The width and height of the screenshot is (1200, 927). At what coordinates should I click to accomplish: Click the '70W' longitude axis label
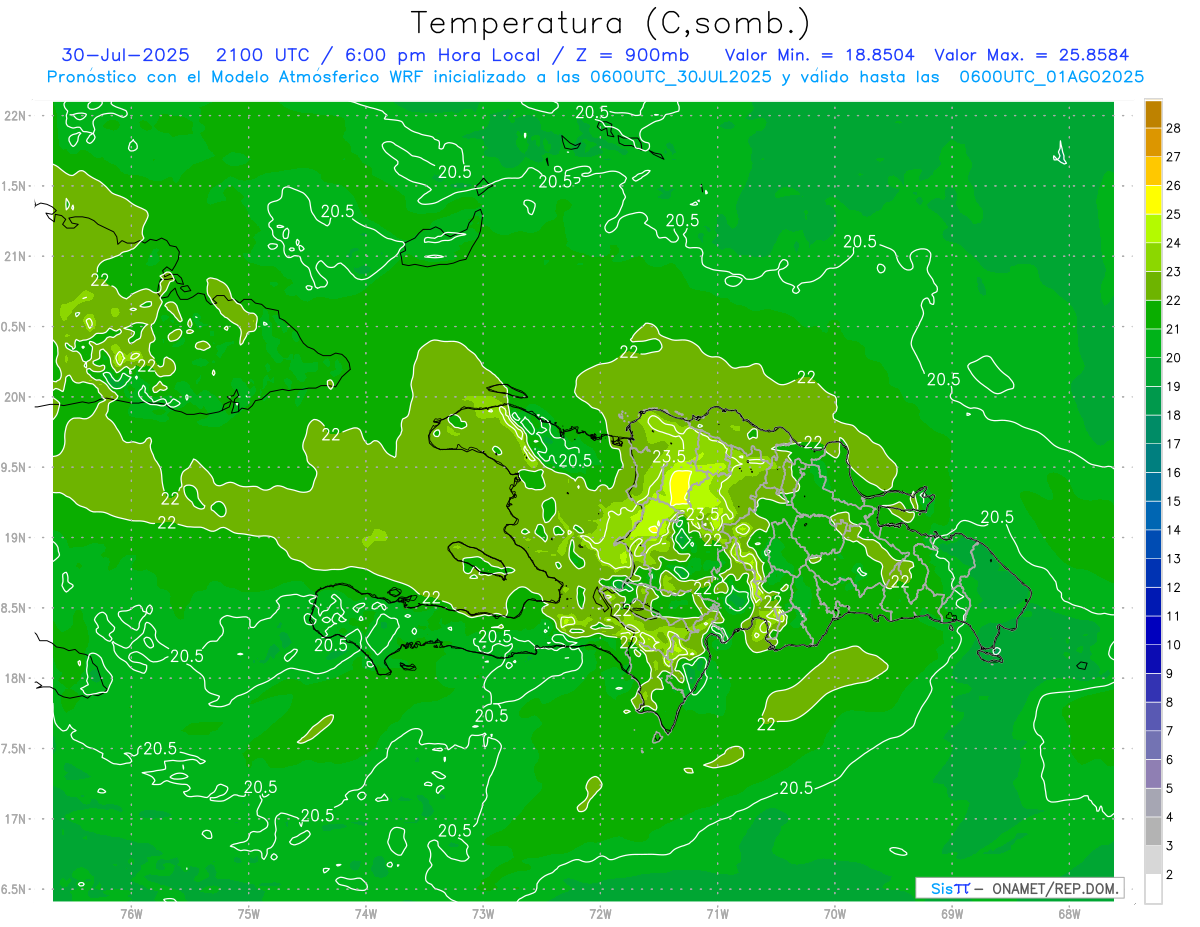click(x=835, y=914)
